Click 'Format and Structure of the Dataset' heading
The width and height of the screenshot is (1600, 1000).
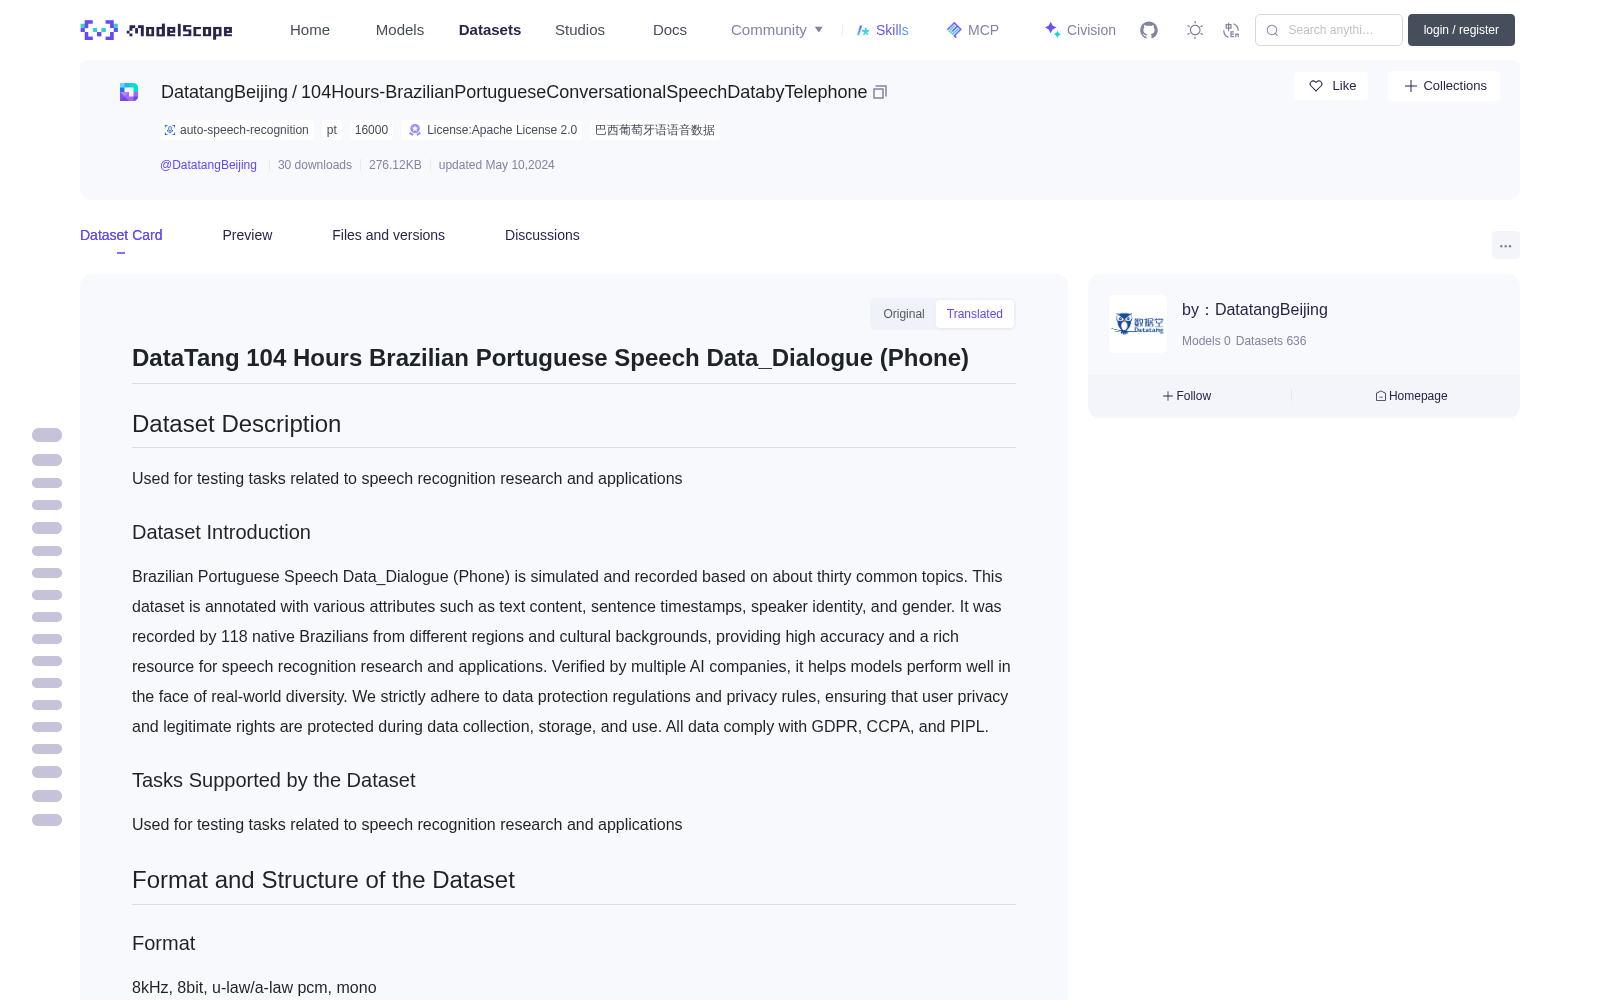[x=323, y=880]
